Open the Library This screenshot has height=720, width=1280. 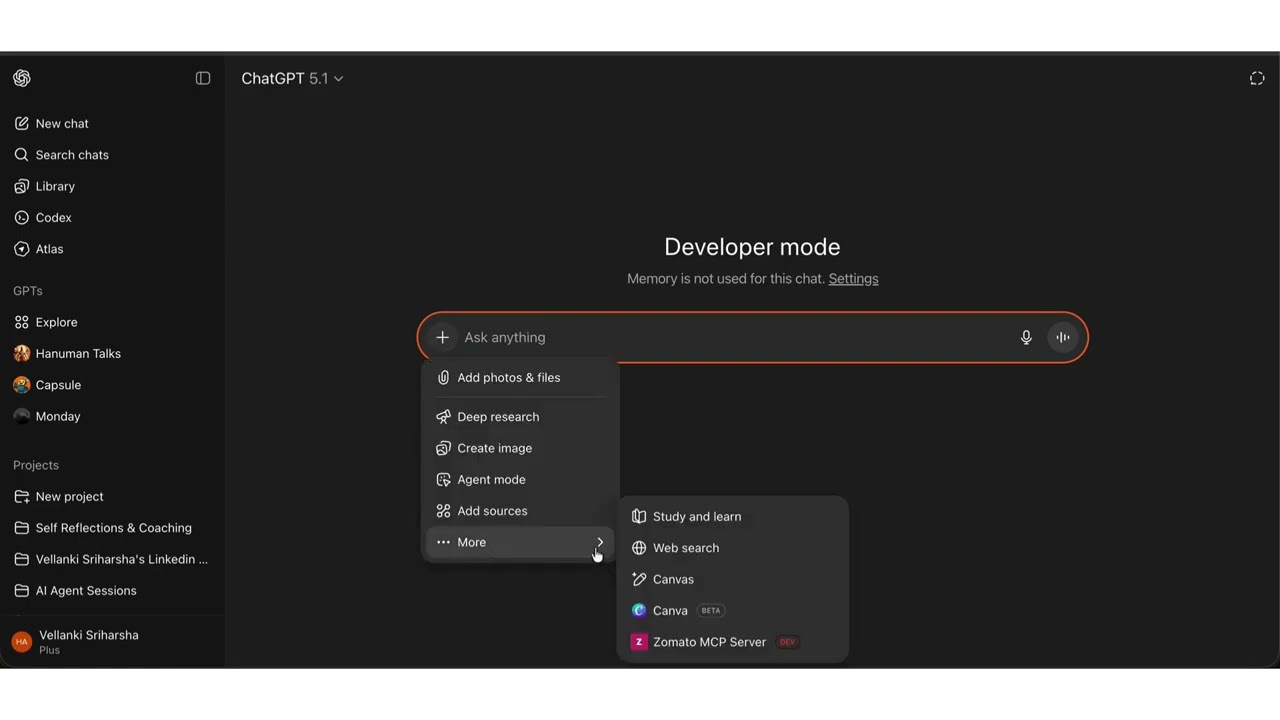pos(112,186)
